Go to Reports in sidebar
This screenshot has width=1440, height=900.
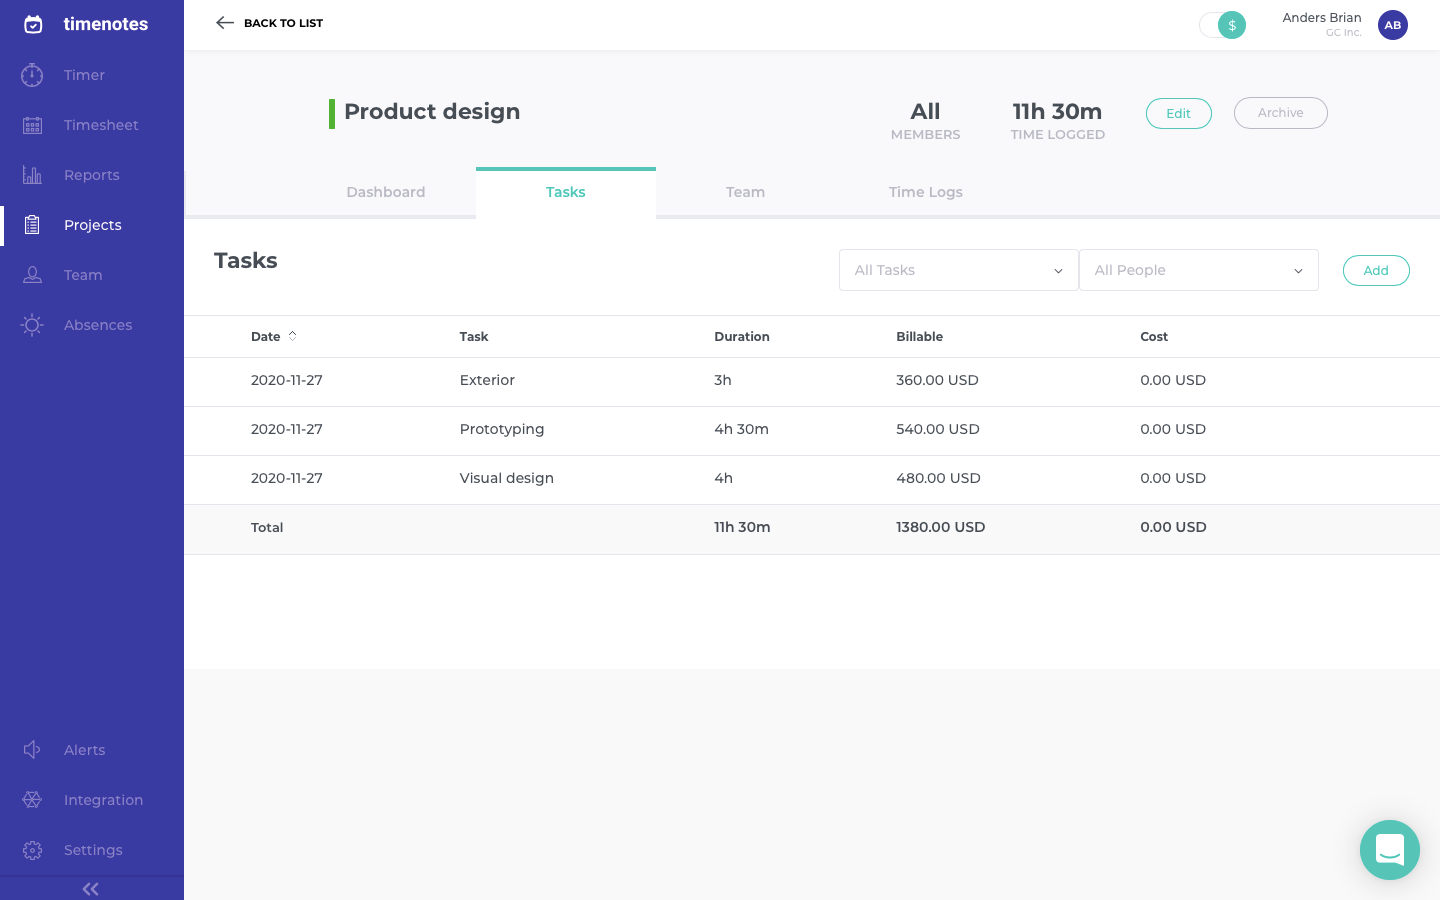92,175
